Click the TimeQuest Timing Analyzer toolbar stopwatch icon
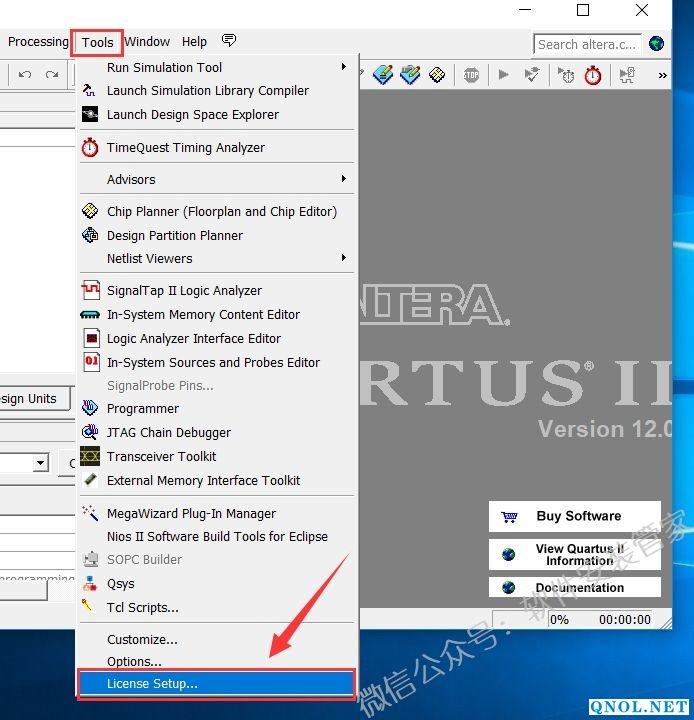 (x=593, y=75)
